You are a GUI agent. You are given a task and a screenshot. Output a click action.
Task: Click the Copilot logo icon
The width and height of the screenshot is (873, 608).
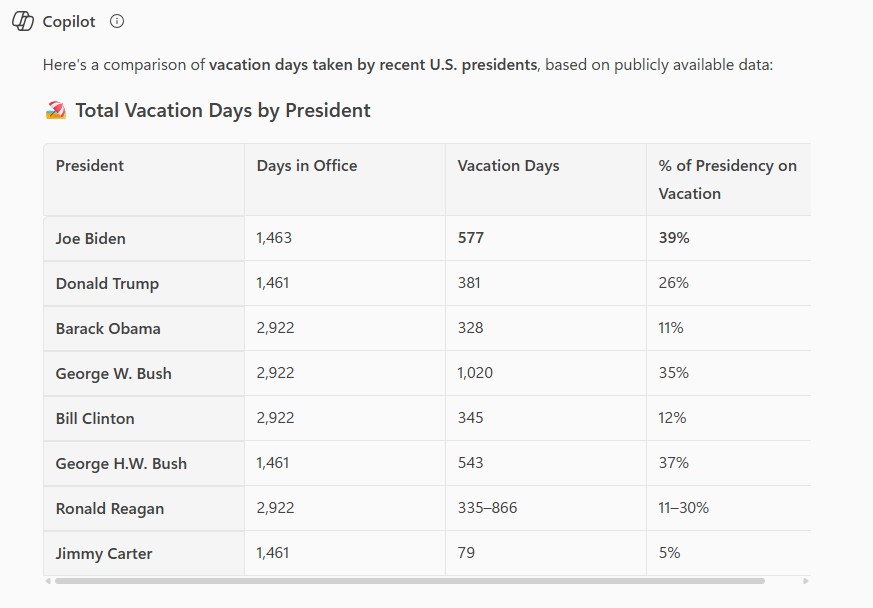[x=23, y=21]
